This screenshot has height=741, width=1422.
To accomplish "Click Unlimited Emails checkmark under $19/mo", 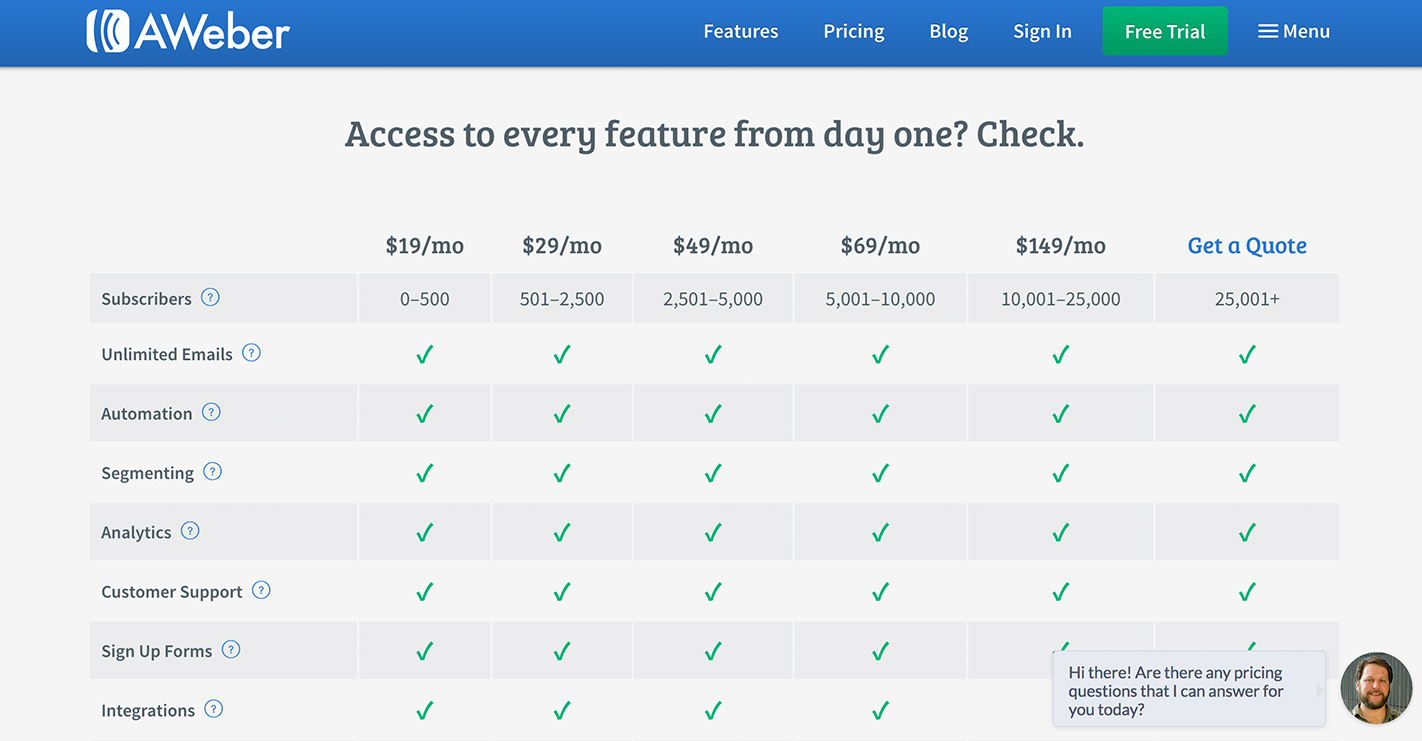I will [x=424, y=354].
